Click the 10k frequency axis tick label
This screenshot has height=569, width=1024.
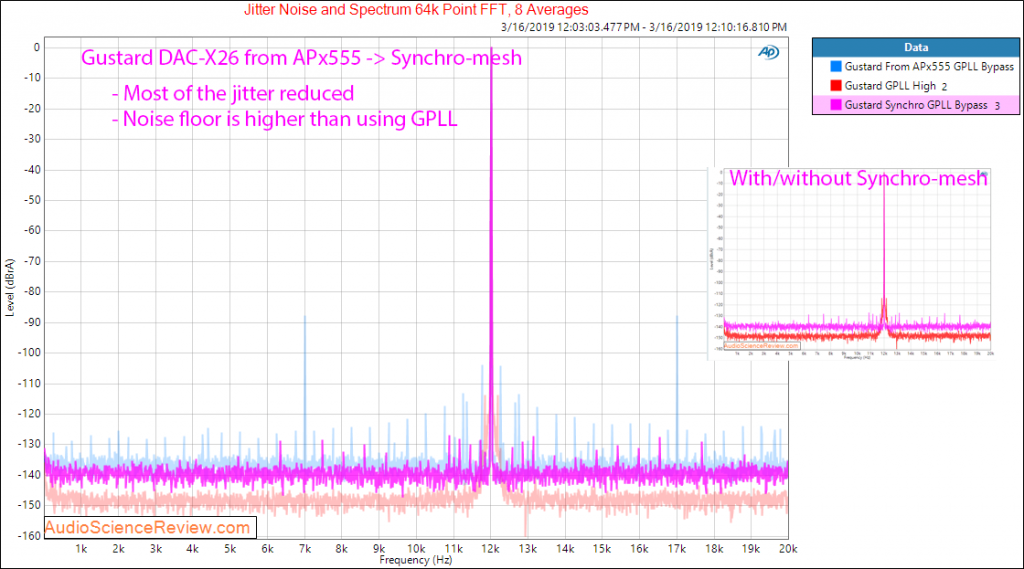coord(416,549)
